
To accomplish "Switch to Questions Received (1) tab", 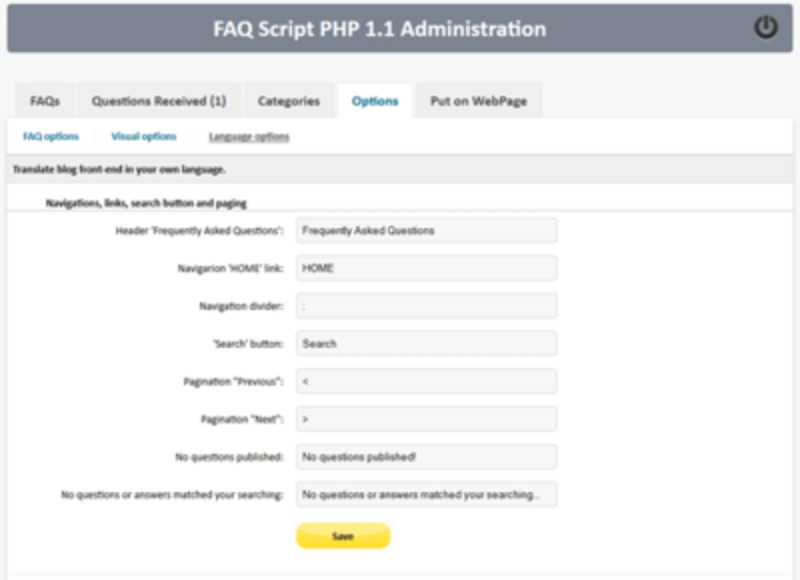I will click(x=159, y=101).
